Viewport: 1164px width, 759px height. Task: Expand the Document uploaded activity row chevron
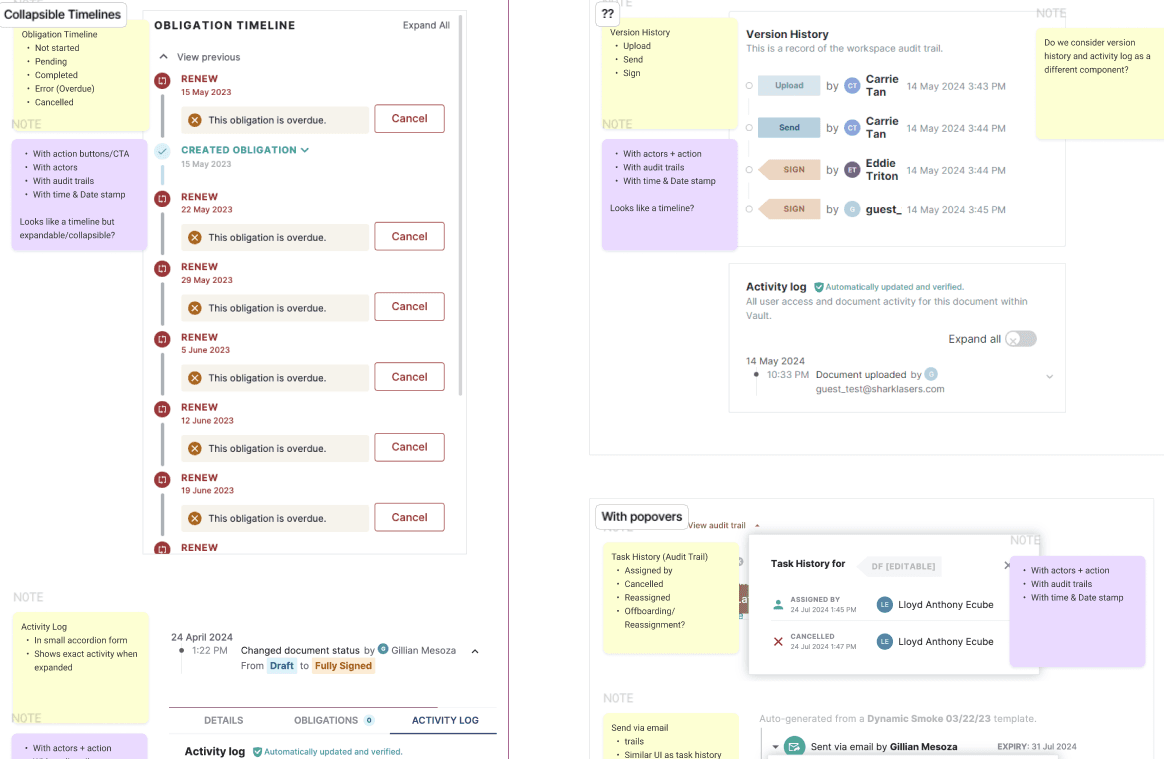[1050, 377]
